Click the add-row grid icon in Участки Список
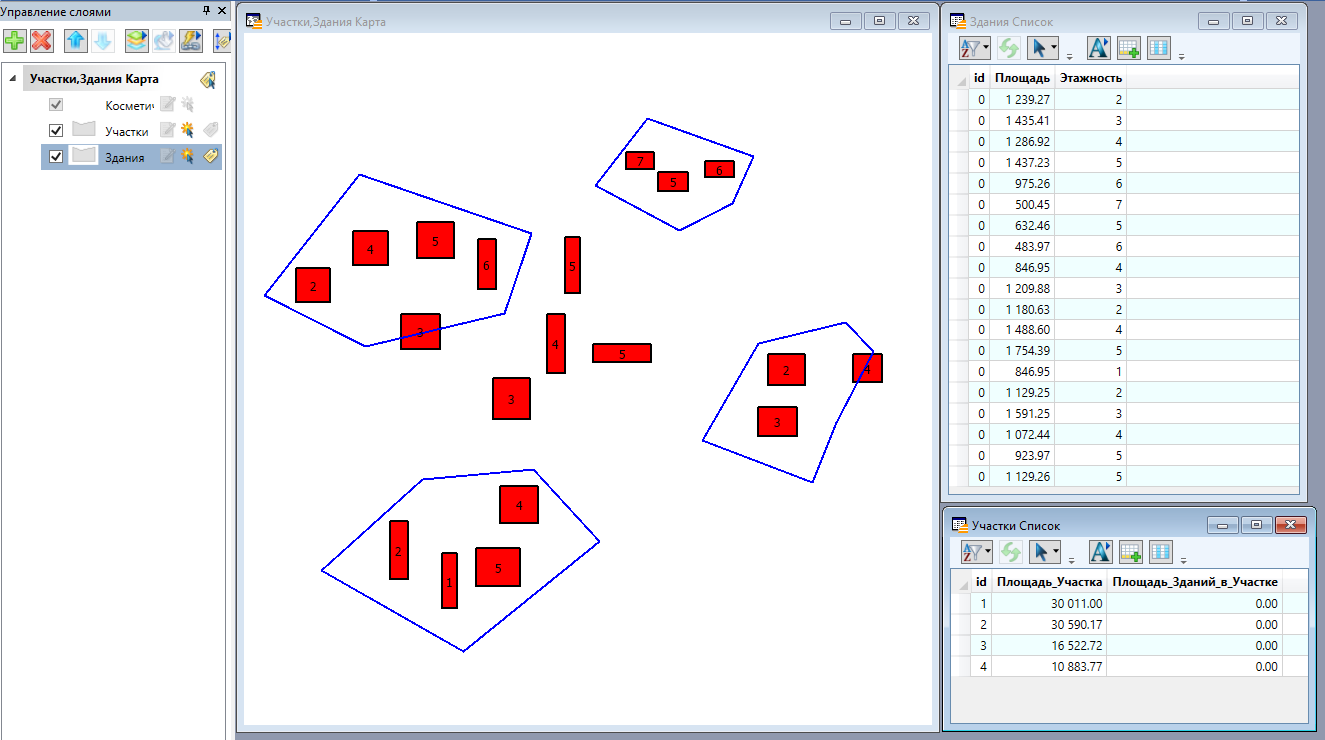 point(1129,552)
